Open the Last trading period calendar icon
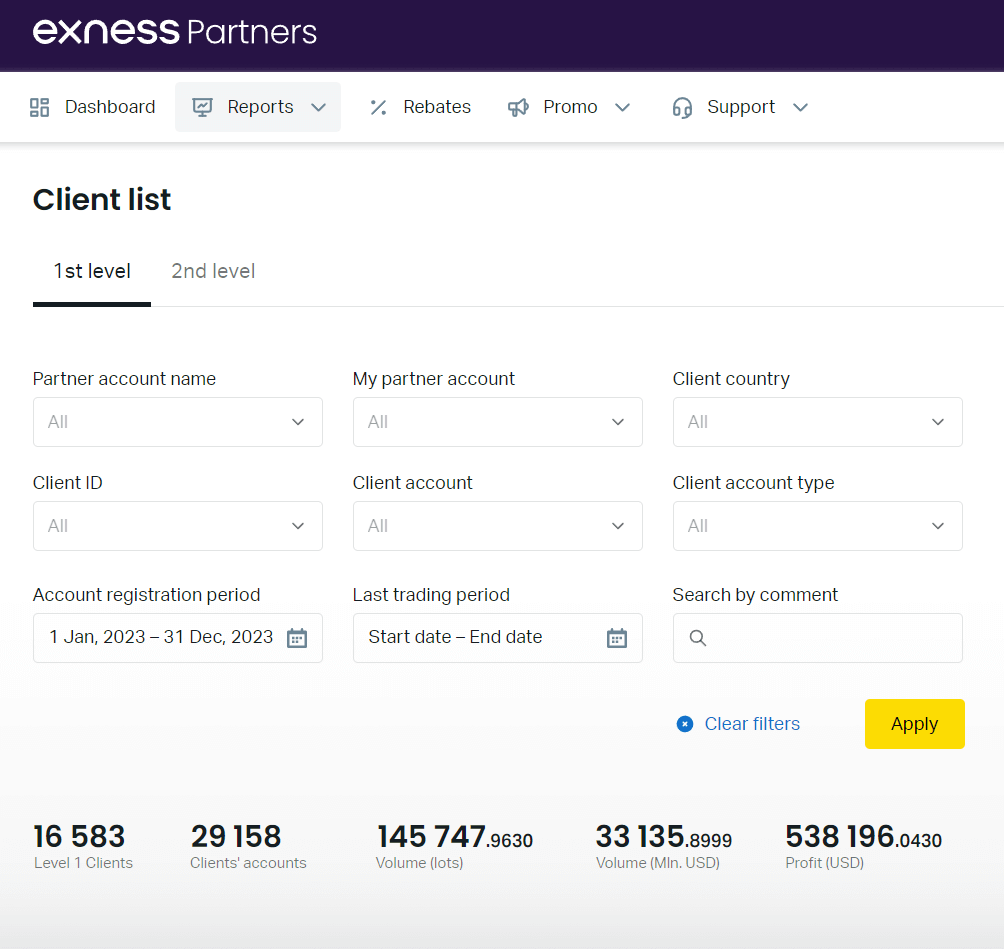Image resolution: width=1004 pixels, height=949 pixels. tap(617, 638)
